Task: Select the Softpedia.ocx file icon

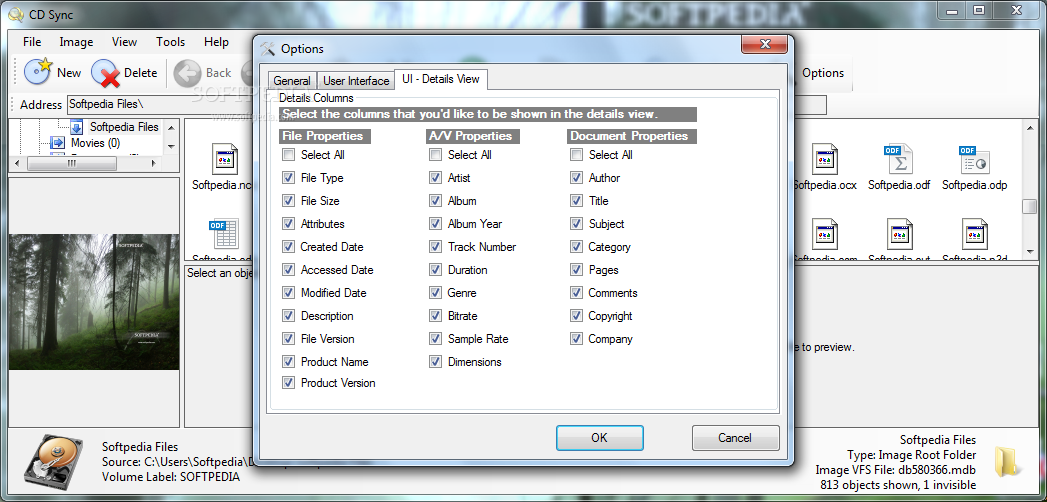Action: tap(825, 160)
